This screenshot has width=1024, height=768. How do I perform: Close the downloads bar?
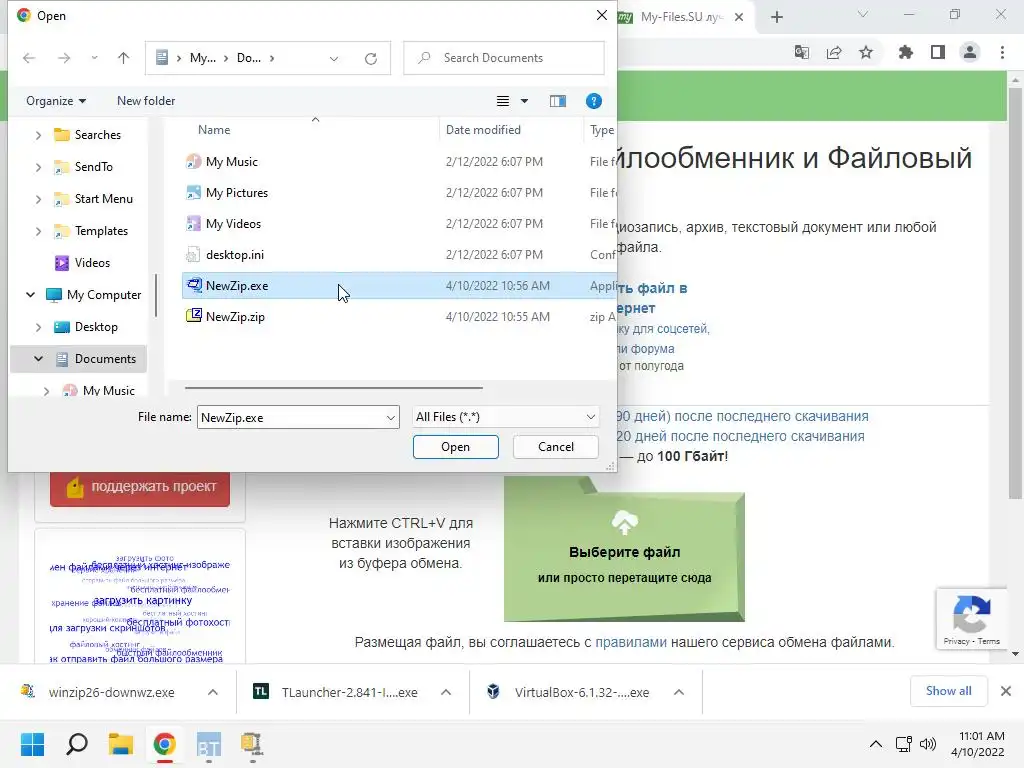[x=1006, y=691]
